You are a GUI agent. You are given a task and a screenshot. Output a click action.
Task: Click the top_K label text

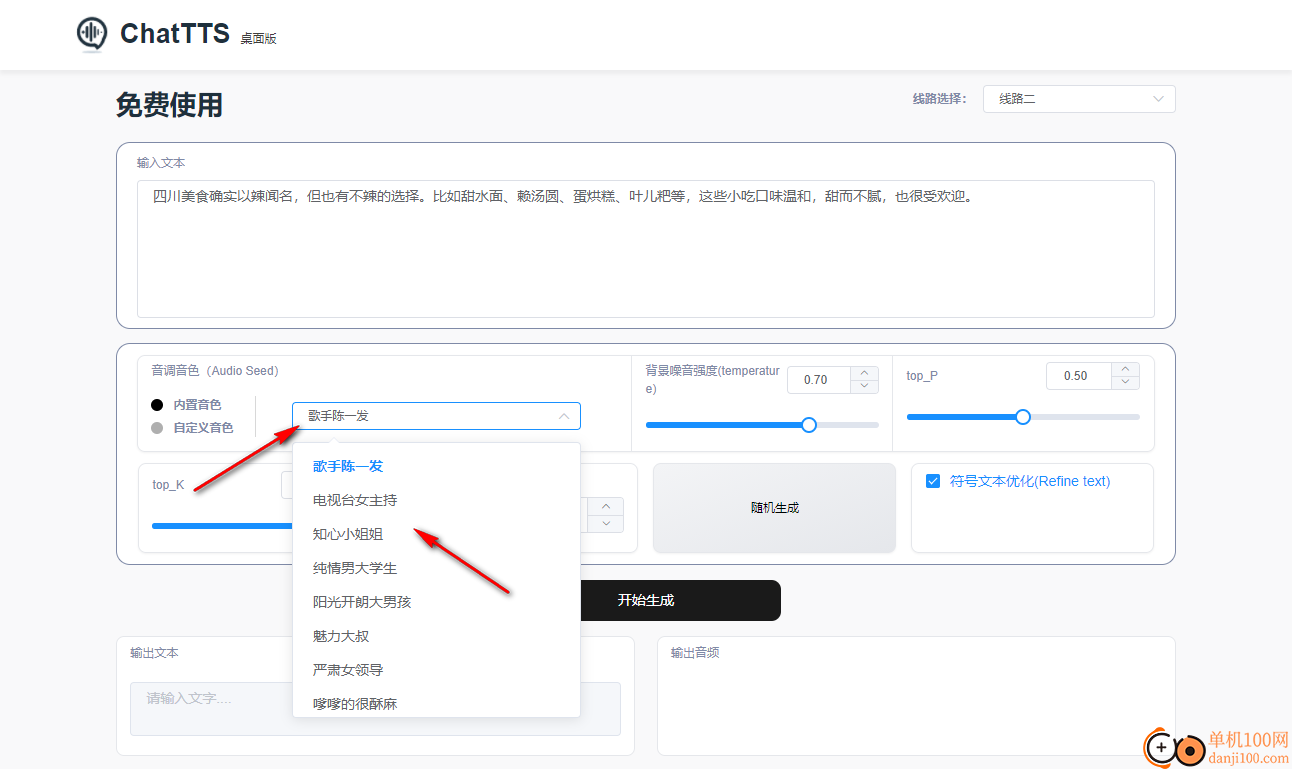[x=168, y=485]
